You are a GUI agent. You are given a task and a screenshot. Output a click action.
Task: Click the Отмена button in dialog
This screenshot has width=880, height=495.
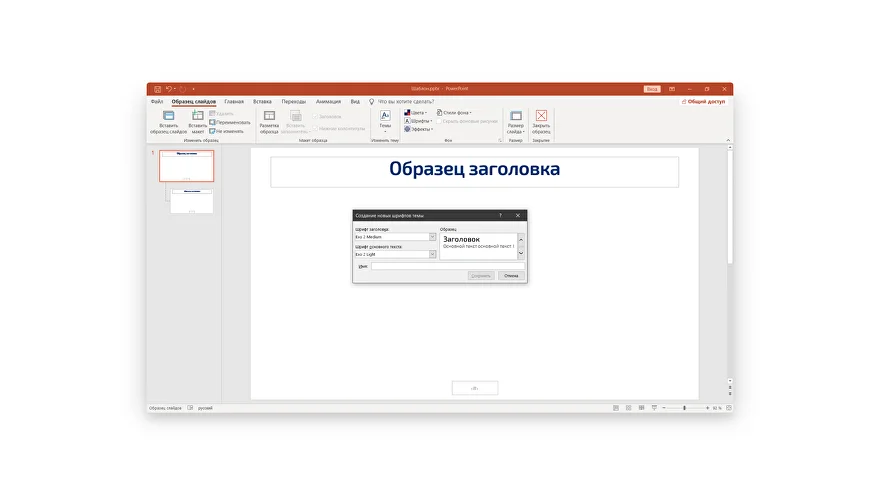tap(511, 276)
